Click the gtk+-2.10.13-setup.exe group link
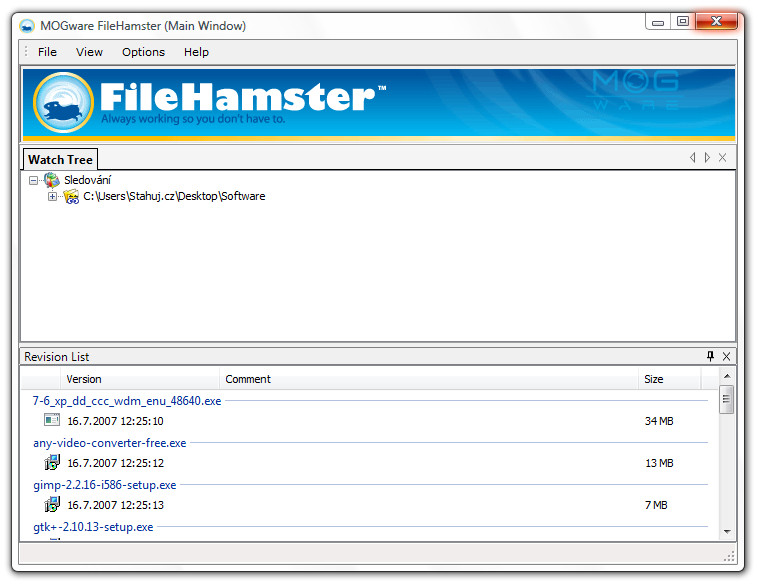The width and height of the screenshot is (758, 585). pos(93,527)
